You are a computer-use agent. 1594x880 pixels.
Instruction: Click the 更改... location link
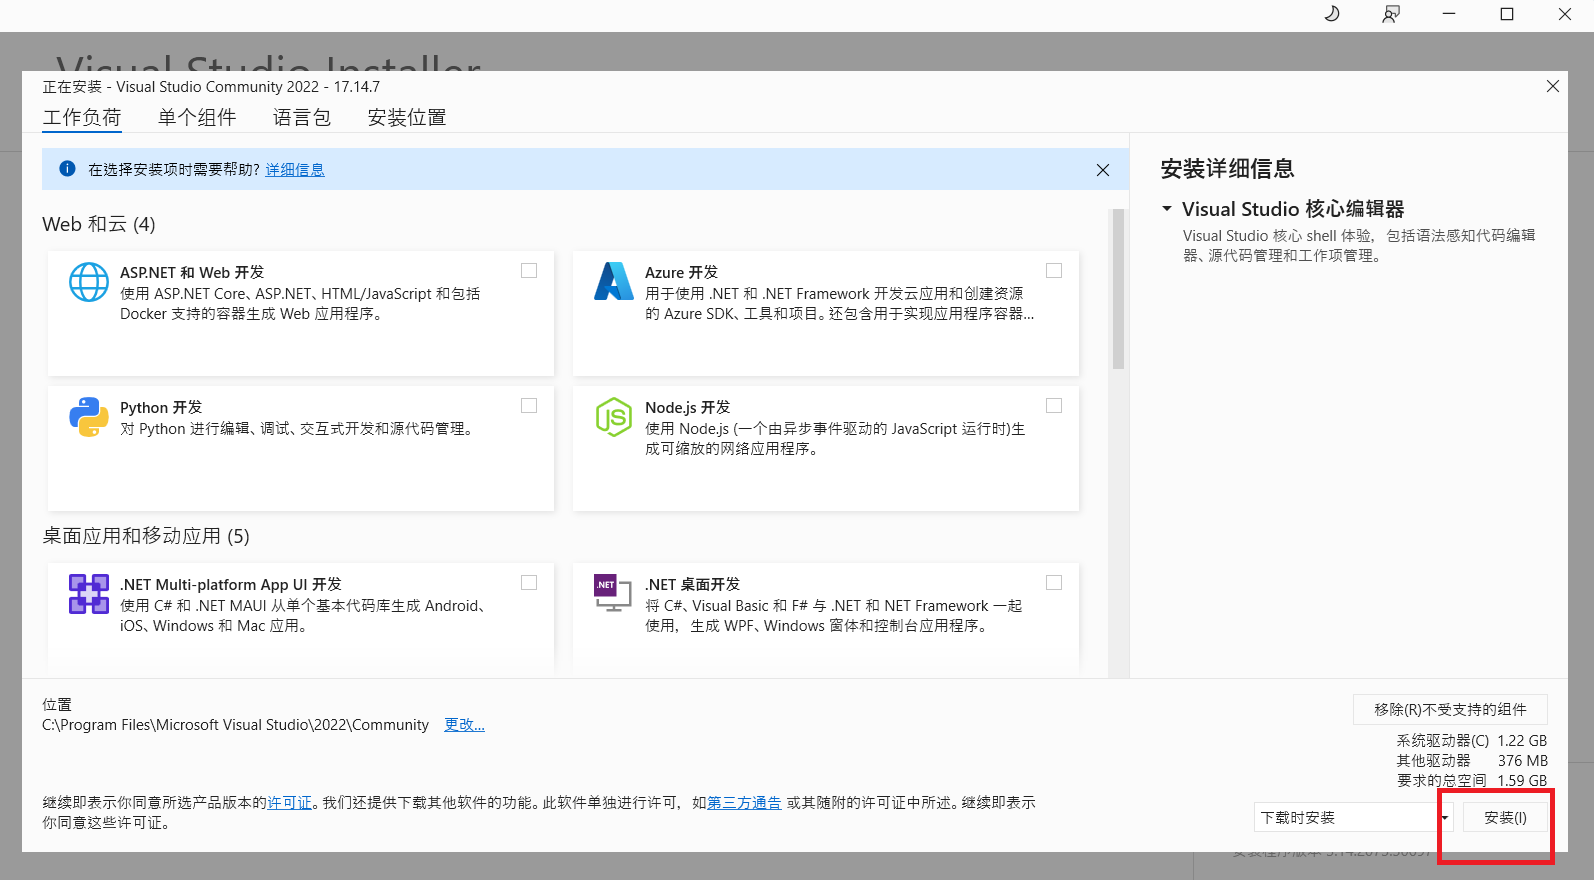[x=464, y=725]
